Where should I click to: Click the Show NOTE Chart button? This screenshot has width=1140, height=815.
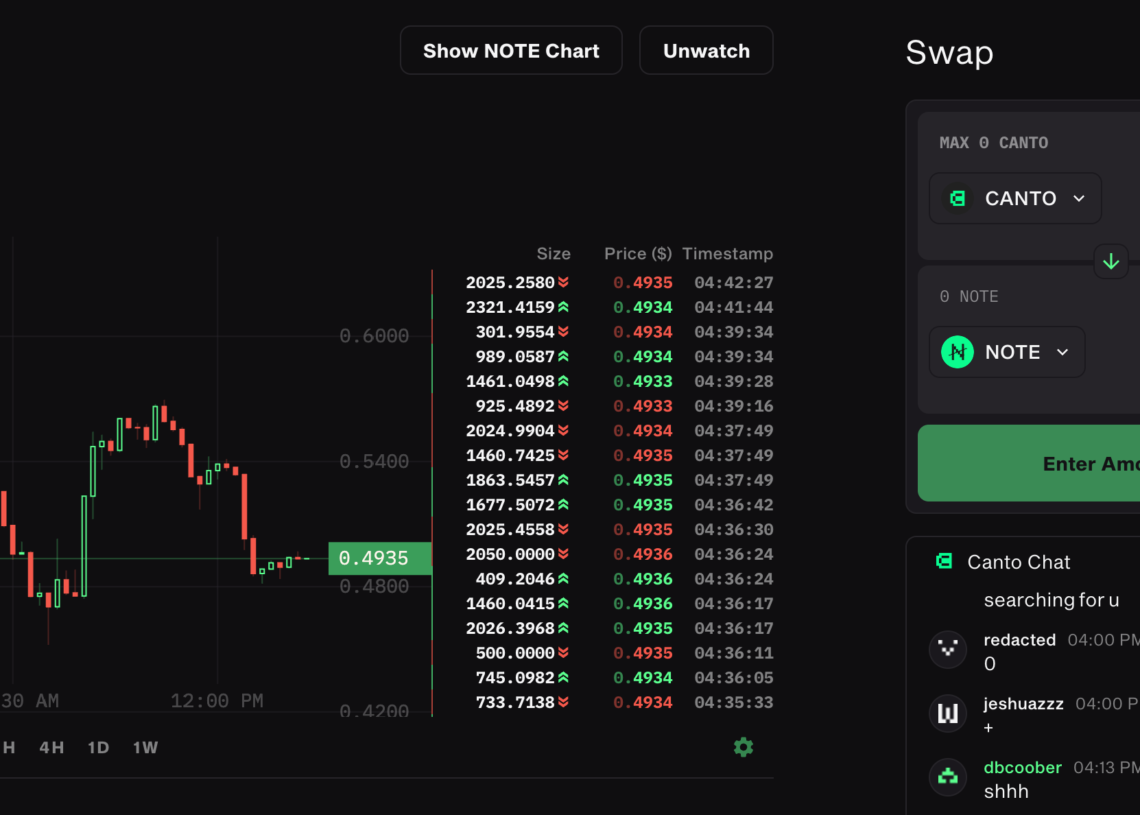pyautogui.click(x=511, y=50)
